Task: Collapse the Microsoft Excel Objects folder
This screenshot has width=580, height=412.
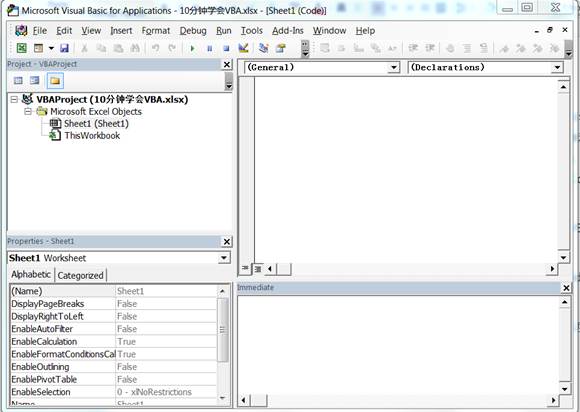Action: pos(28,111)
